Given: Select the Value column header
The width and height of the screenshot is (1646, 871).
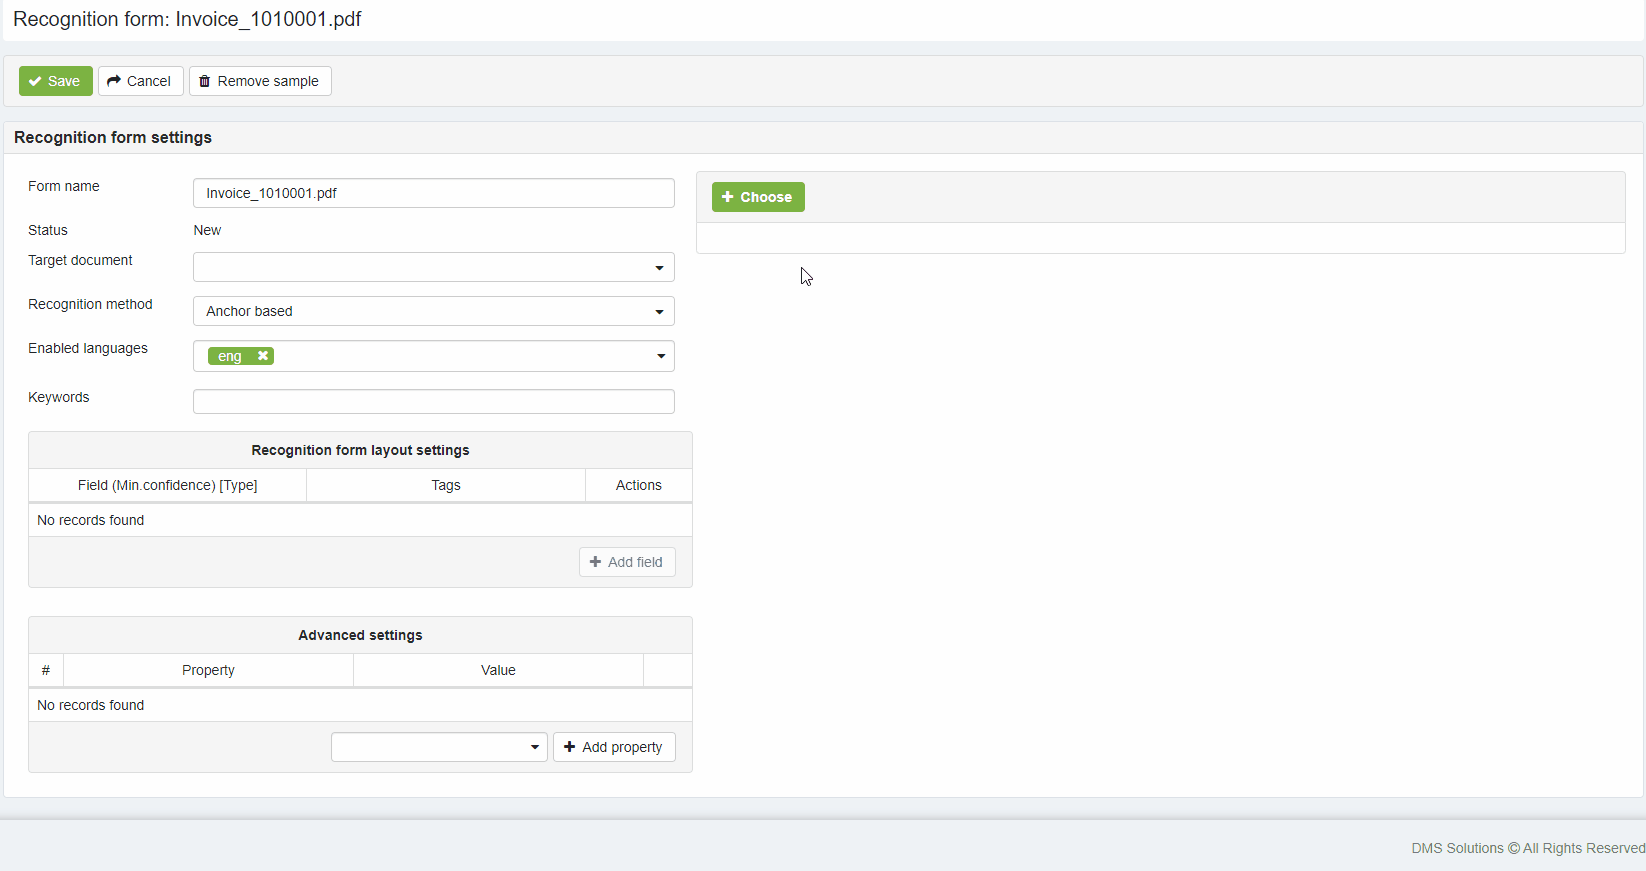Looking at the screenshot, I should [x=498, y=670].
